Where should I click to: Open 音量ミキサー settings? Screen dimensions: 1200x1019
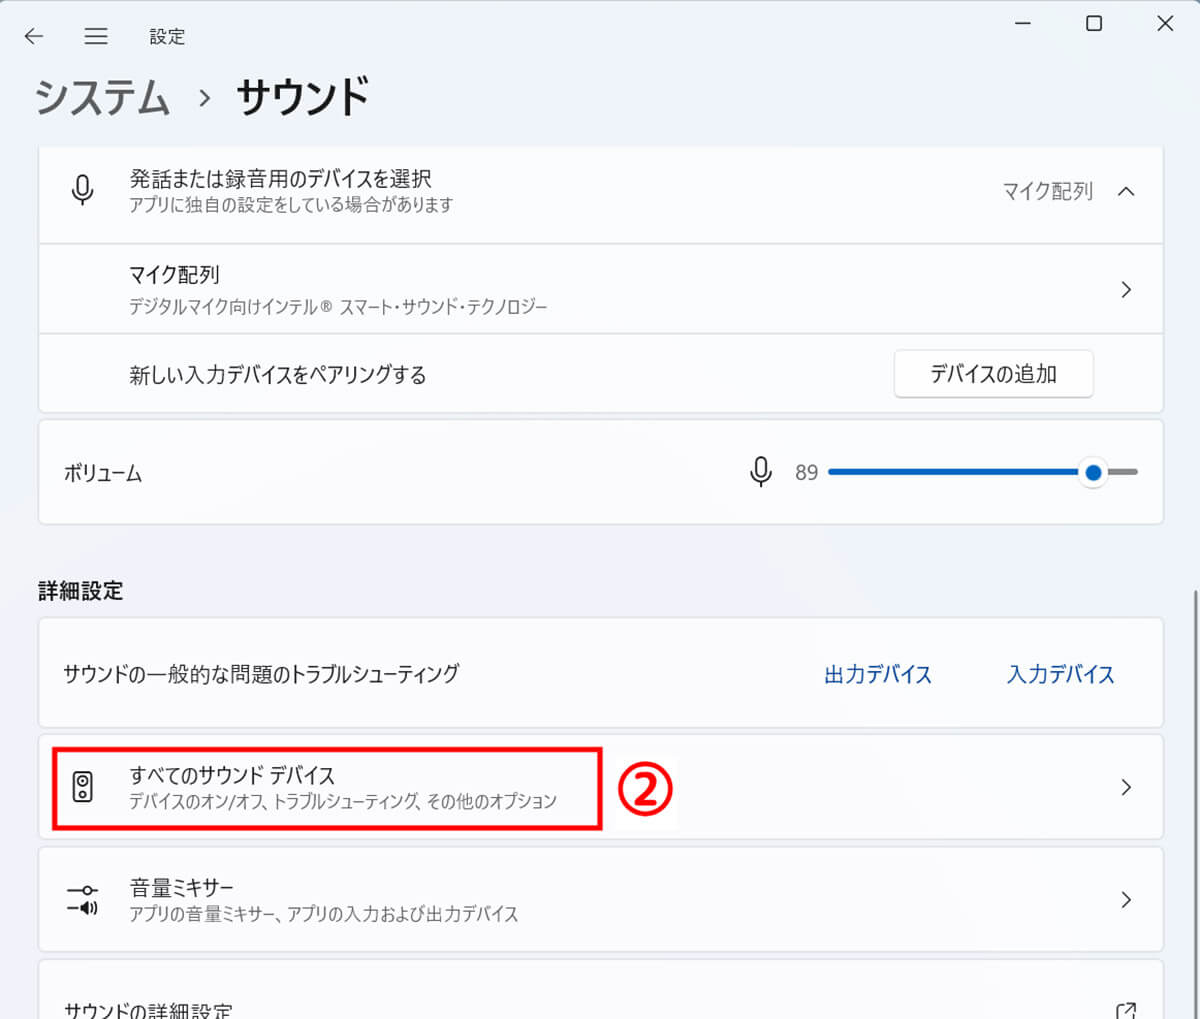point(601,900)
